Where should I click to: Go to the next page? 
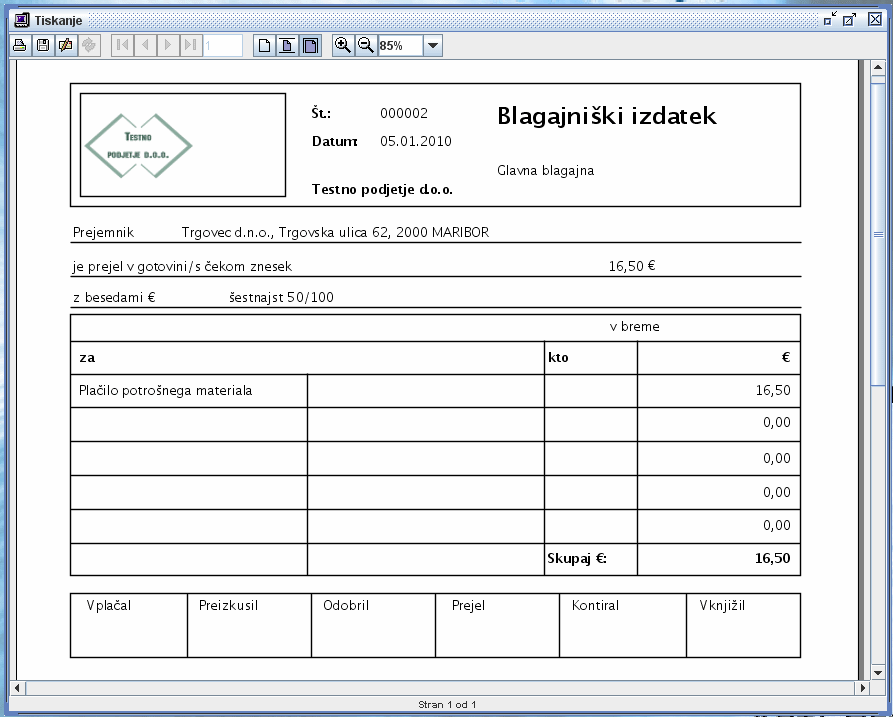tap(168, 45)
